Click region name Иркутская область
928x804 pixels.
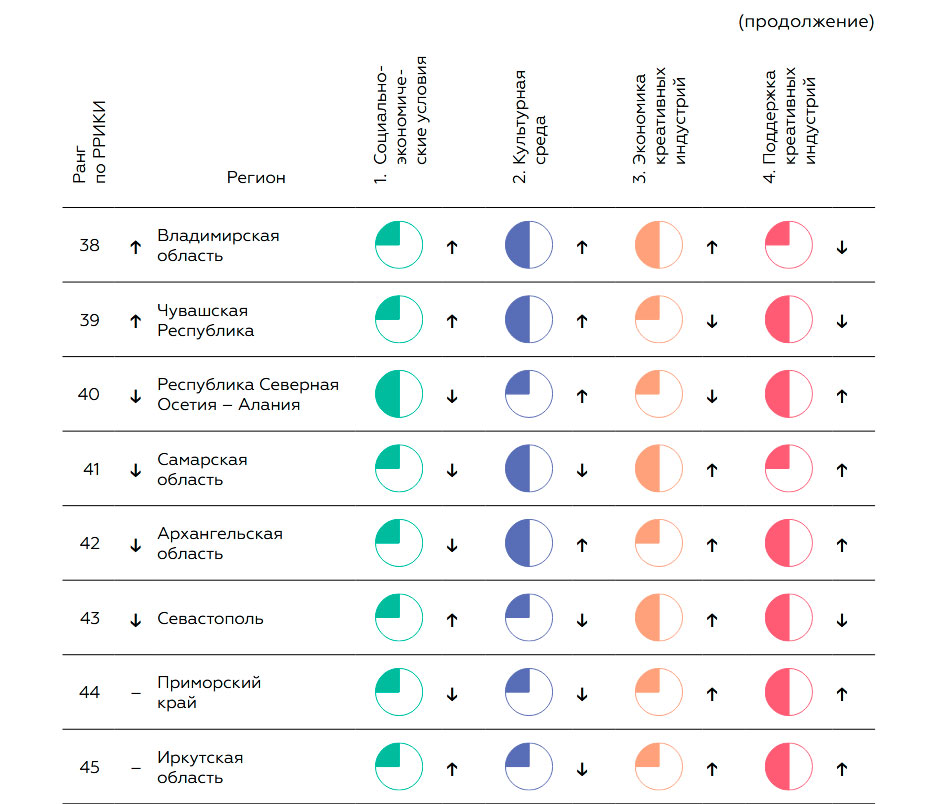point(200,768)
